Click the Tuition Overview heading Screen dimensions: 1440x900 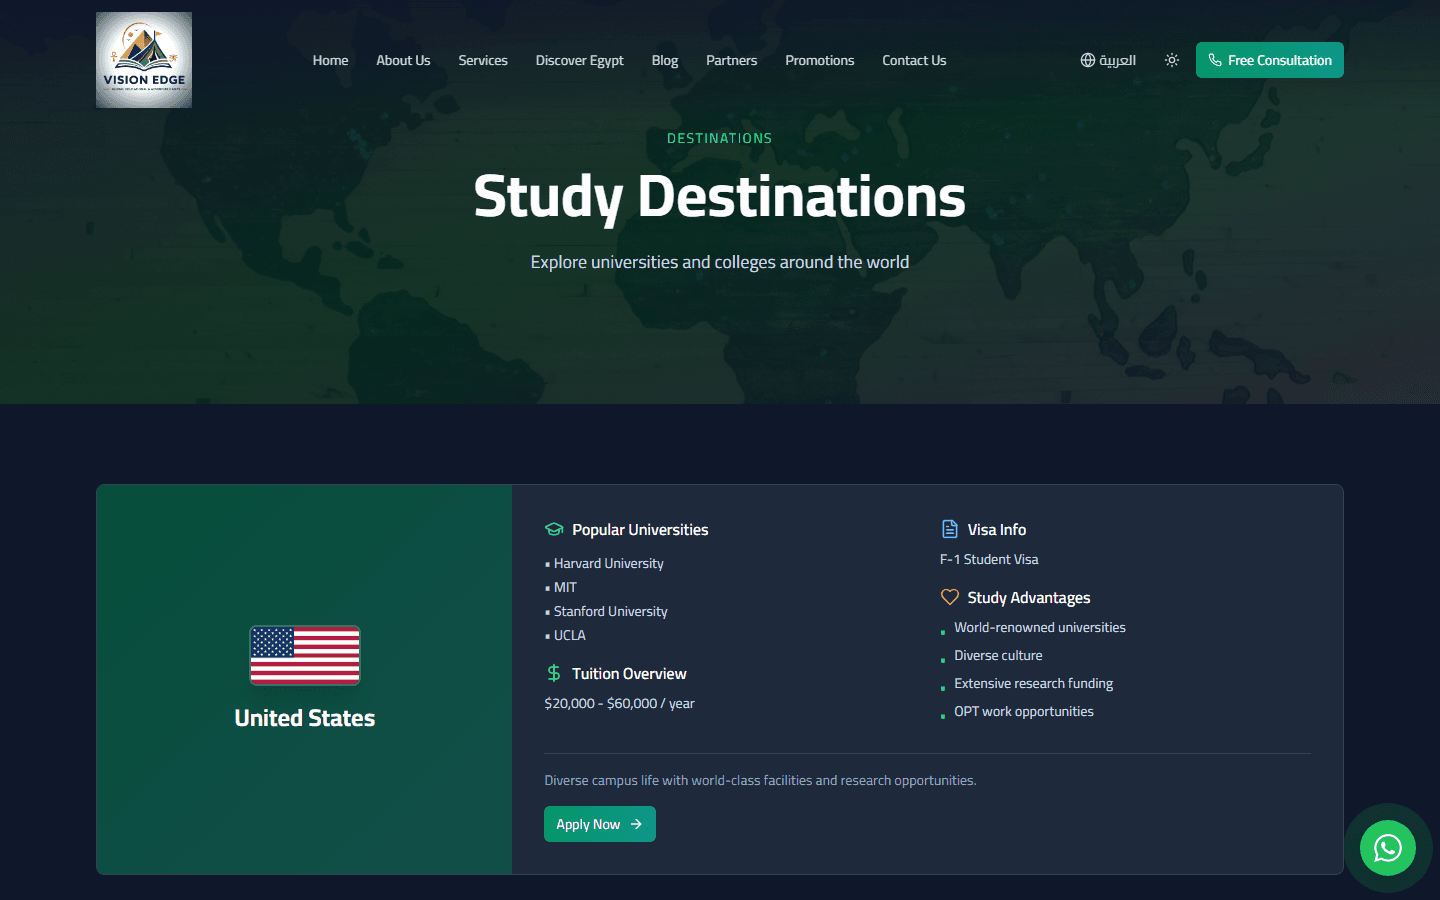pos(629,673)
